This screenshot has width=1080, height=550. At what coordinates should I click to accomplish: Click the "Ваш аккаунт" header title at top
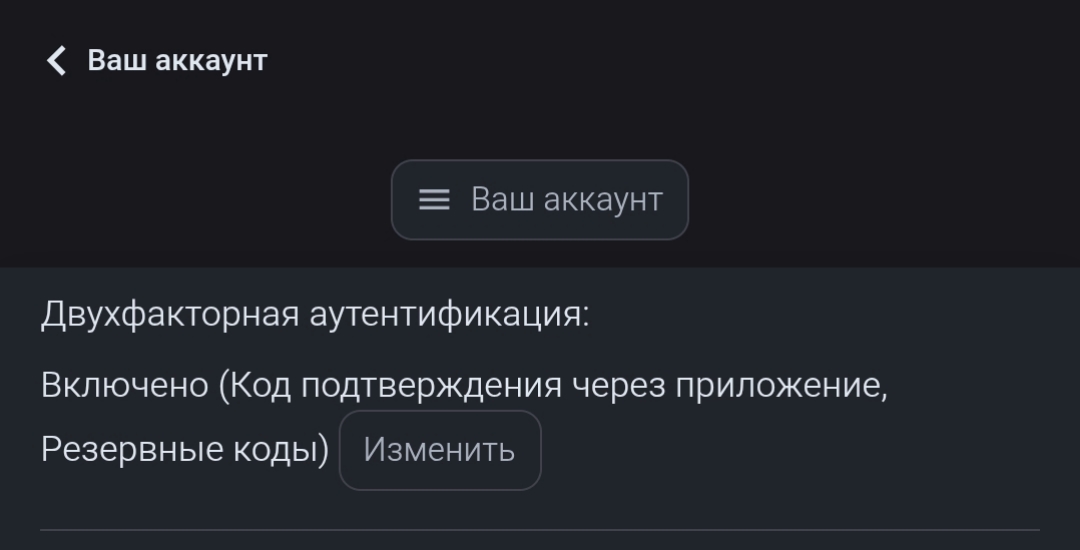tap(177, 61)
